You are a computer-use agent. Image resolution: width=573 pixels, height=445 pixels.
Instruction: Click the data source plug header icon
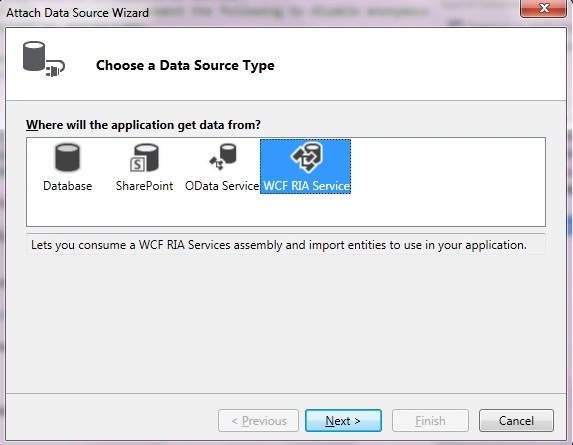point(43,59)
